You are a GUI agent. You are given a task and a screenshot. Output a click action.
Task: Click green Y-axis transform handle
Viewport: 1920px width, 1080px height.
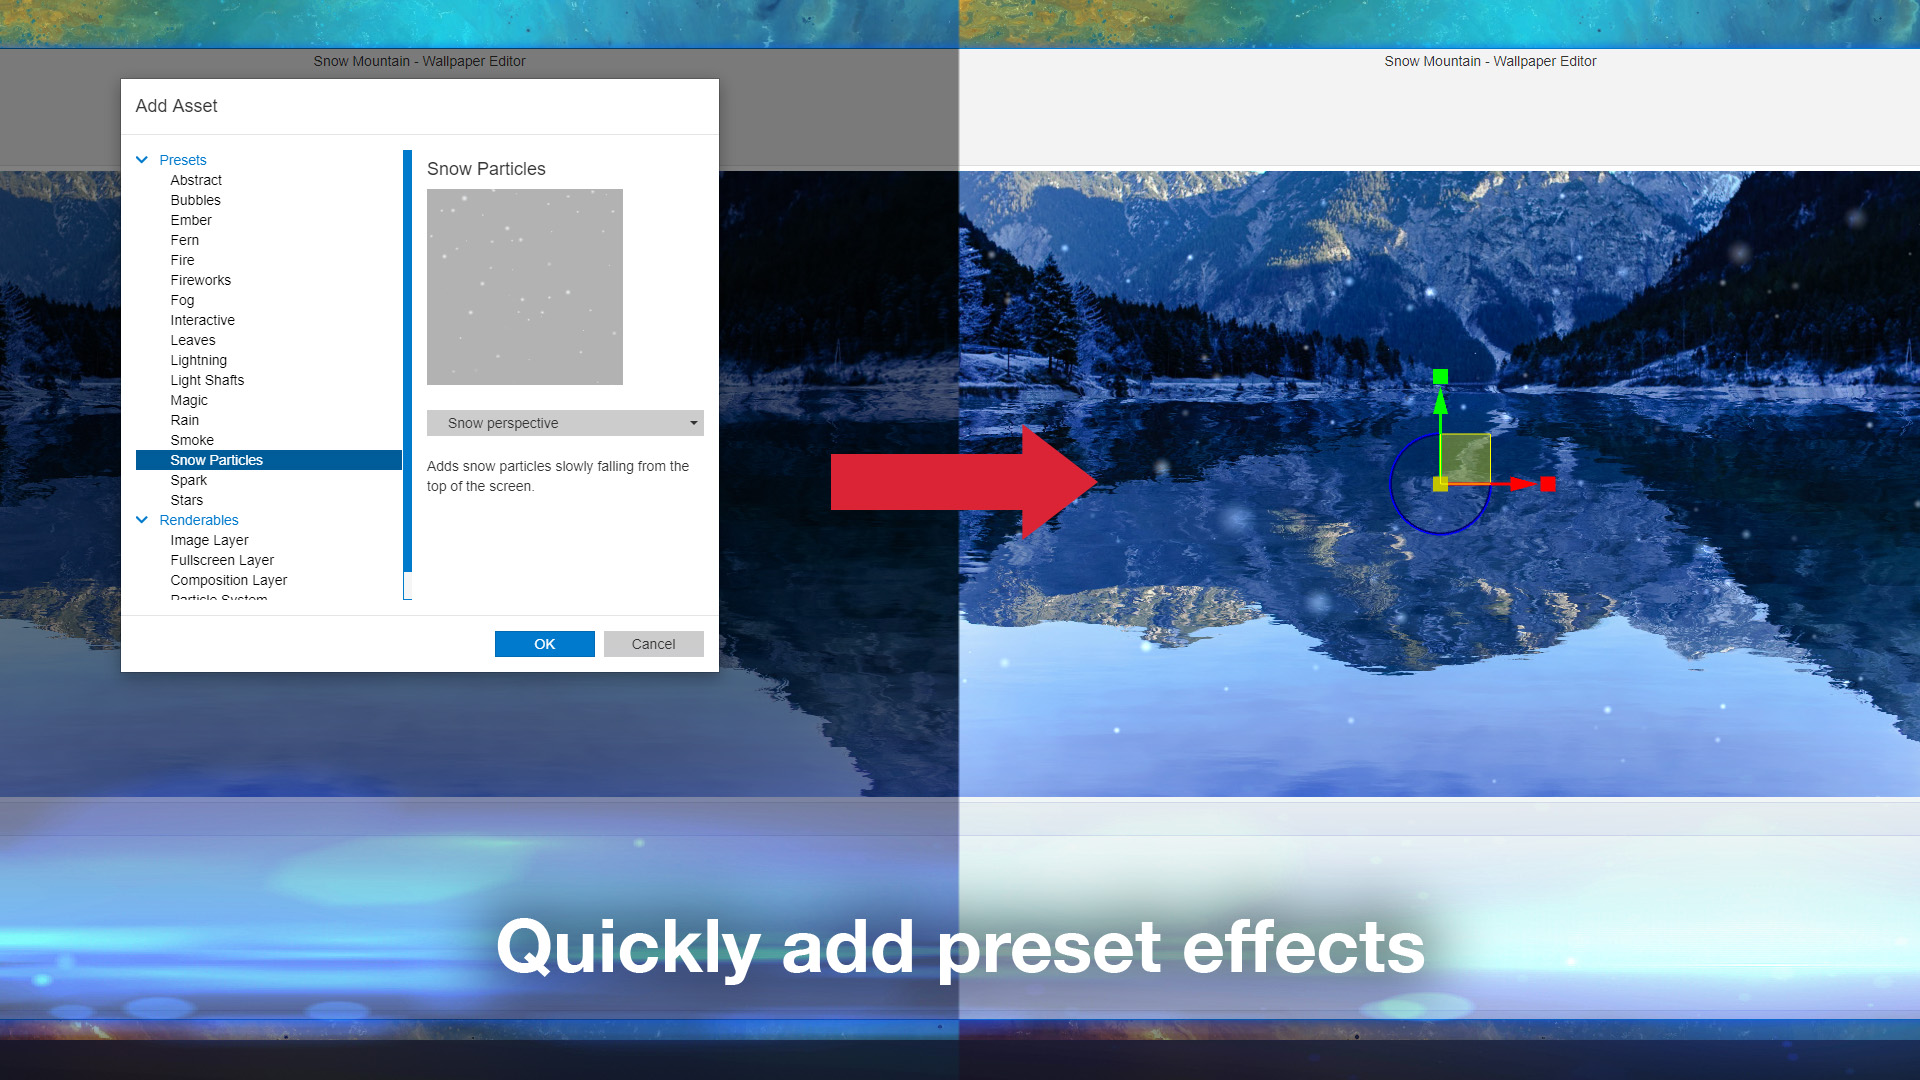coord(1439,377)
